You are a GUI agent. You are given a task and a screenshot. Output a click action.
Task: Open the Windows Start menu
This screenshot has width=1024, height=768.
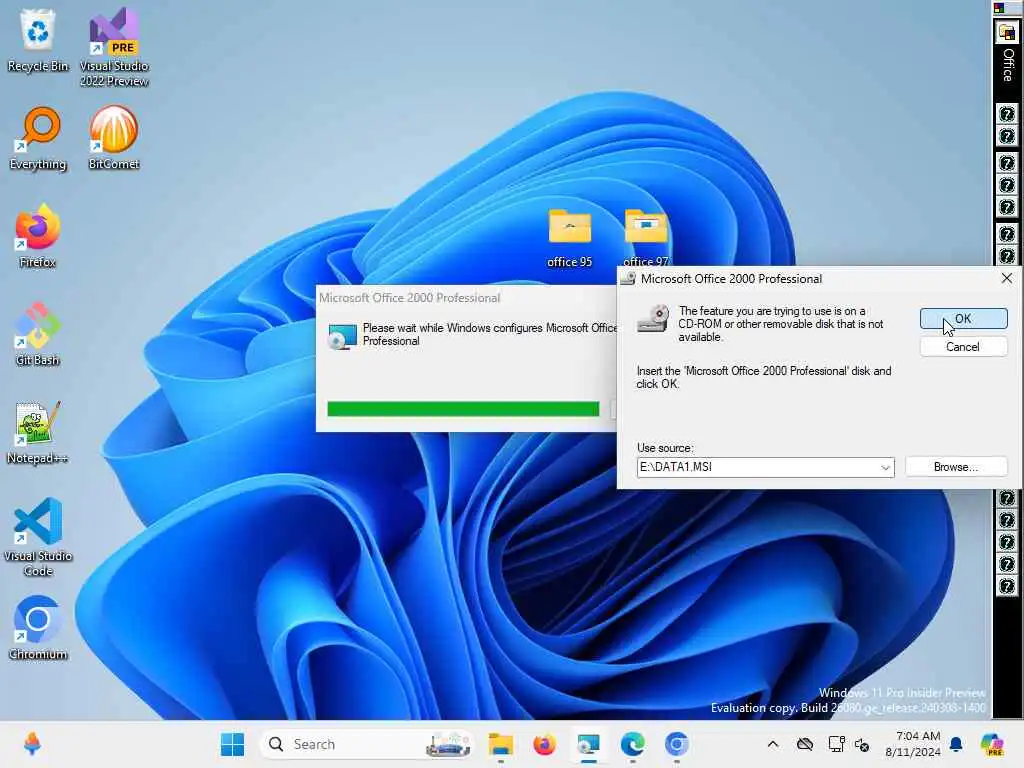[232, 744]
